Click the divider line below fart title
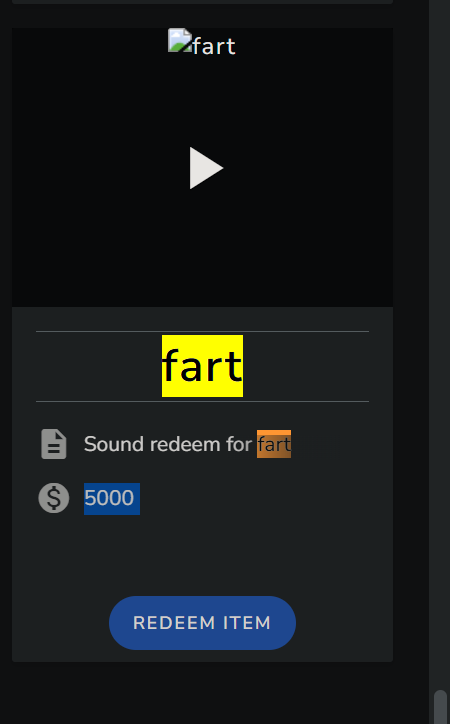This screenshot has width=450, height=724. [x=202, y=402]
